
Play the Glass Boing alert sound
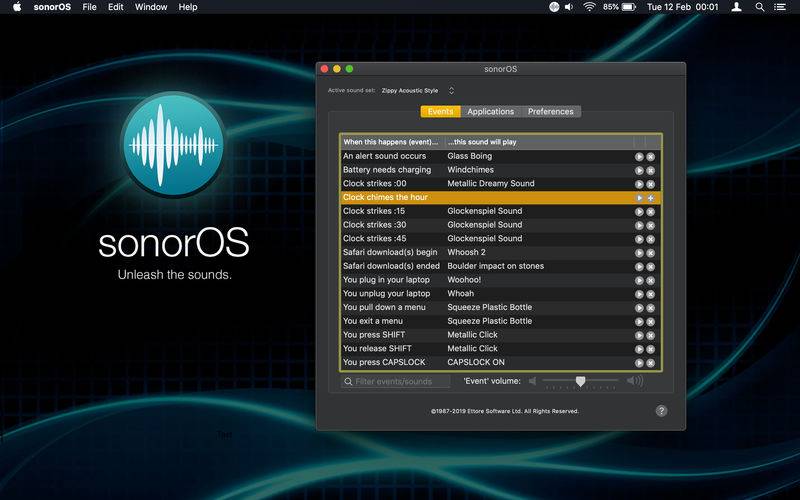coord(639,157)
